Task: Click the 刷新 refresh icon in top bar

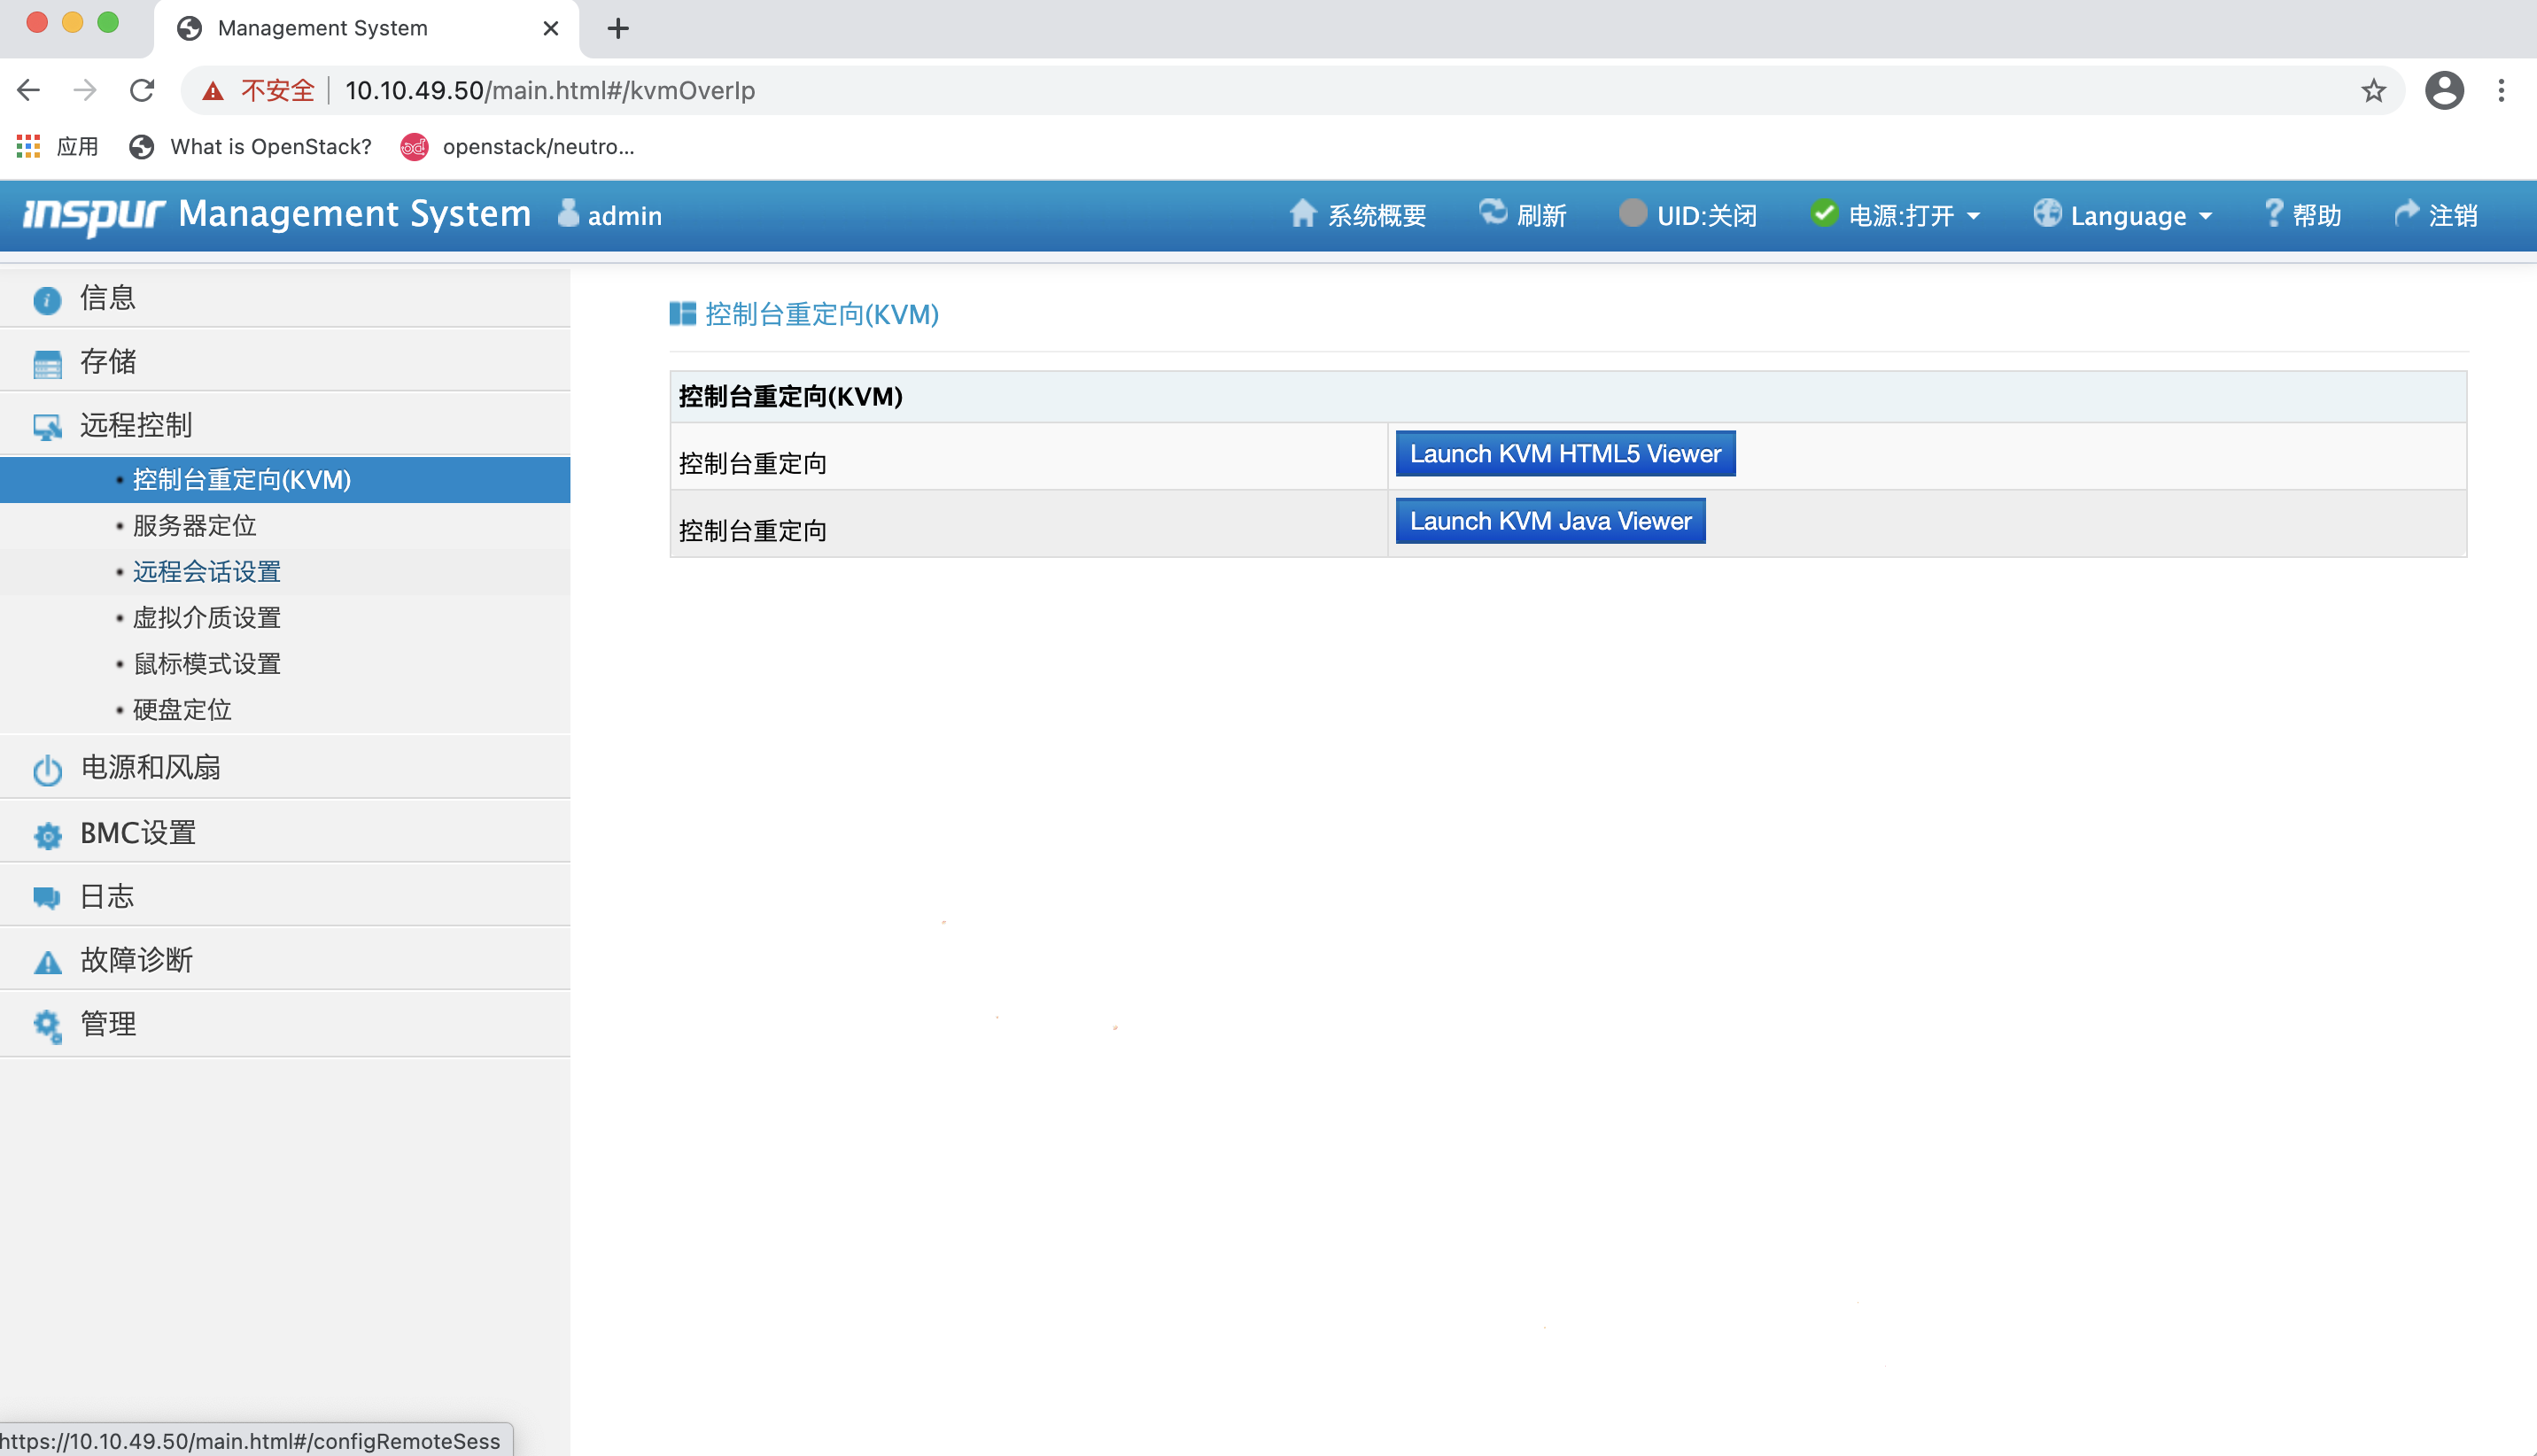Action: click(x=1491, y=213)
